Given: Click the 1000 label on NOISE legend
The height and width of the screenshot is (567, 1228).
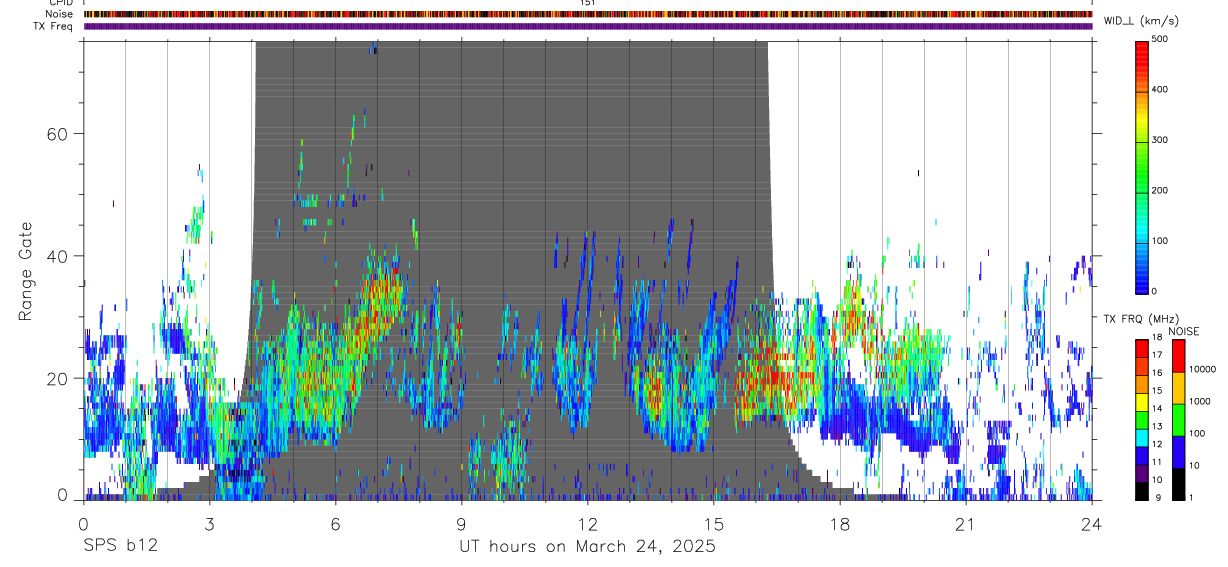Looking at the screenshot, I should (1200, 402).
